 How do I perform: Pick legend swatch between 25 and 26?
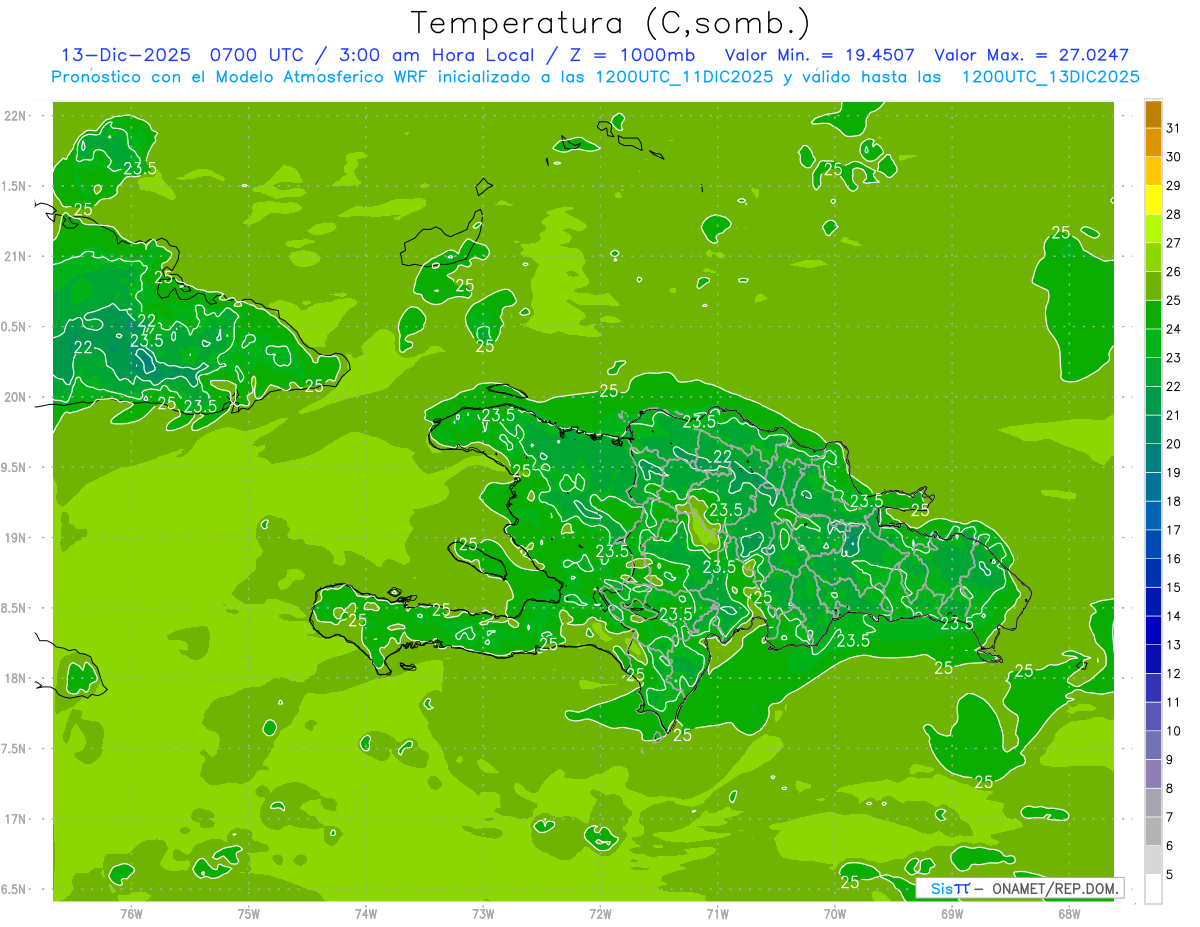1153,286
